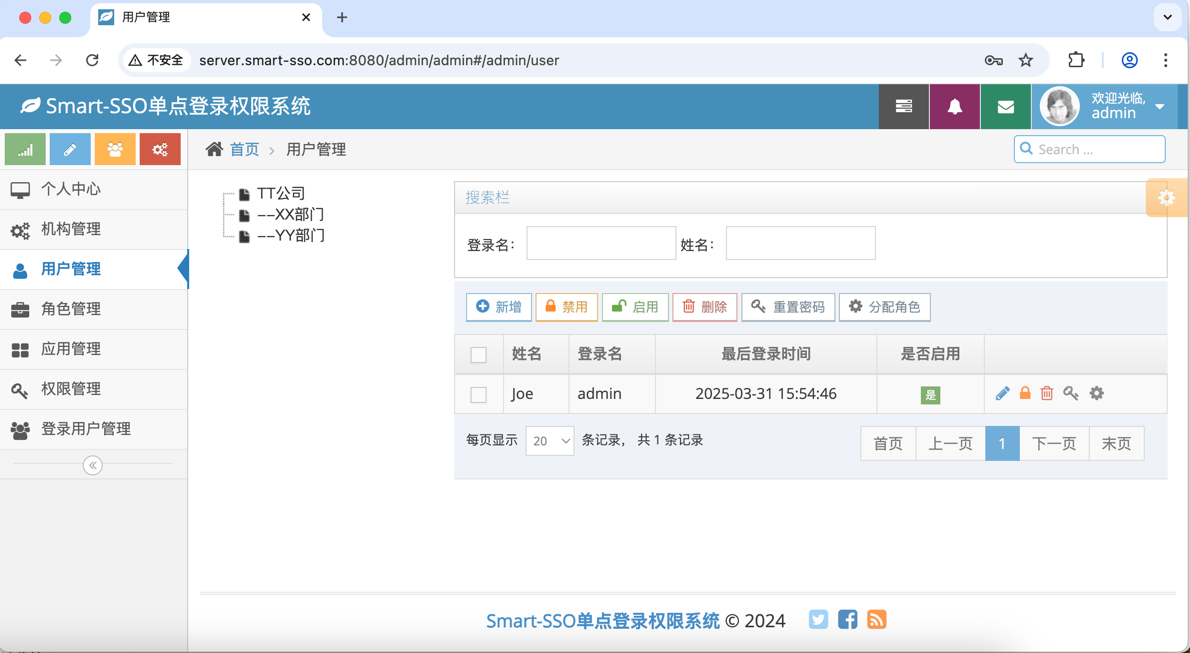
Task: Click the pencil edit icon in Joe's row
Action: [x=1003, y=393]
